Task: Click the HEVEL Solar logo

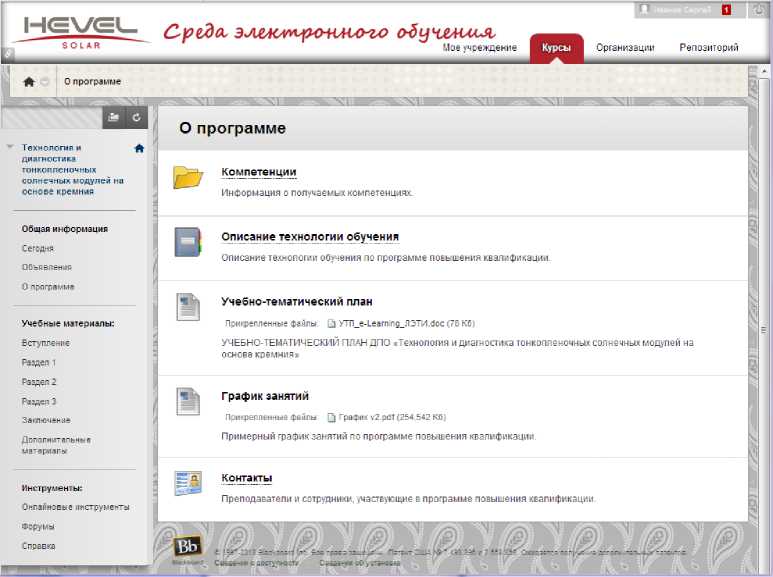Action: pos(81,33)
